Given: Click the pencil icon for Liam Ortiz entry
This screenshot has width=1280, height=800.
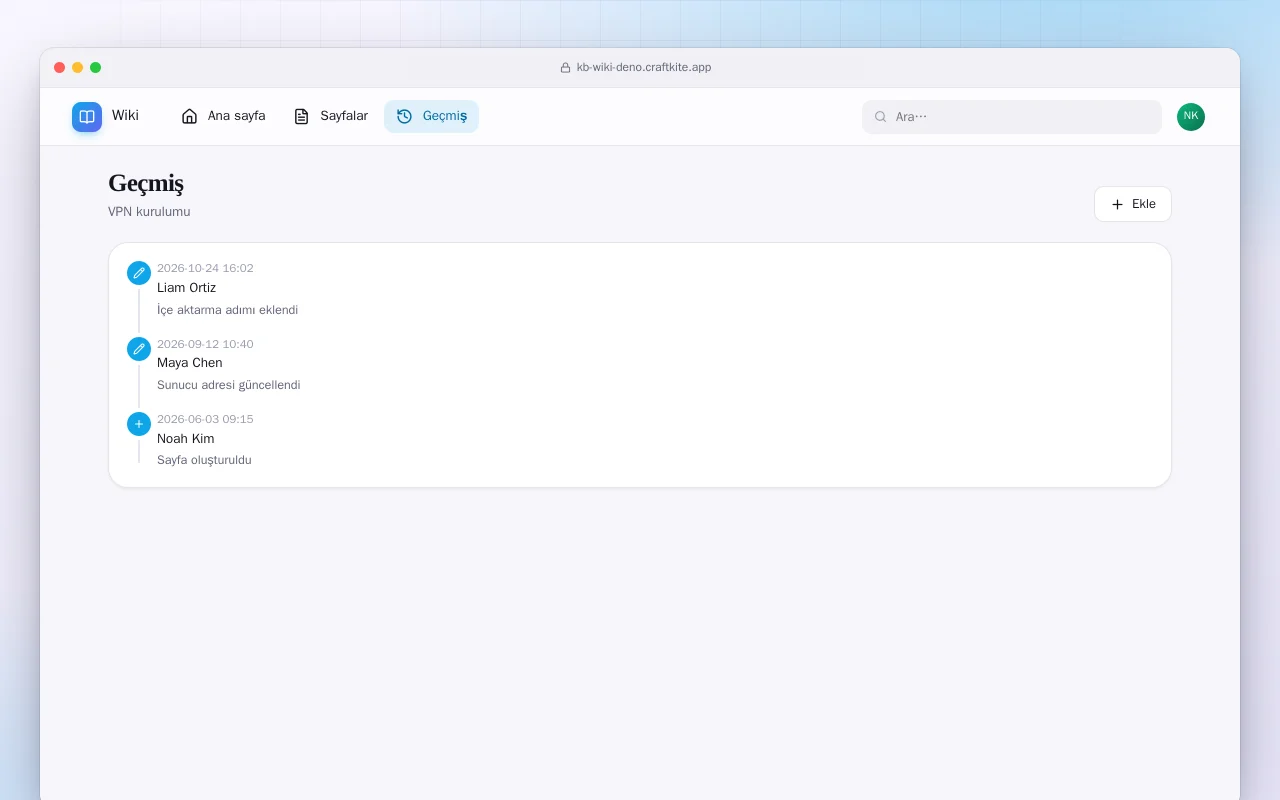Looking at the screenshot, I should [139, 273].
